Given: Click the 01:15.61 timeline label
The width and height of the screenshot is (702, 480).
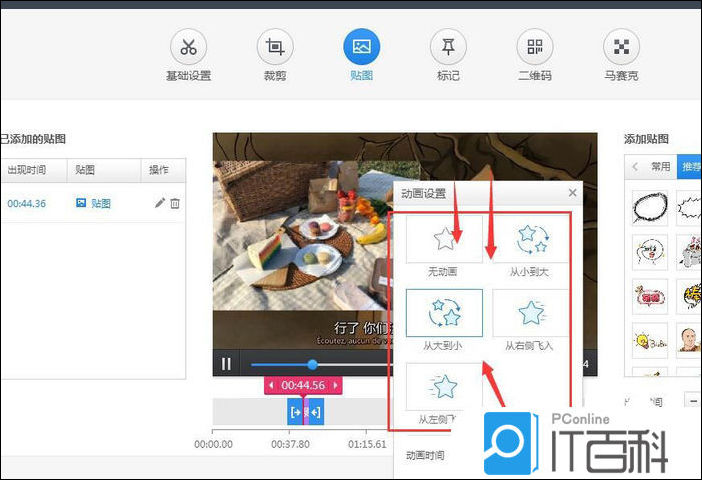Looking at the screenshot, I should click(x=367, y=444).
